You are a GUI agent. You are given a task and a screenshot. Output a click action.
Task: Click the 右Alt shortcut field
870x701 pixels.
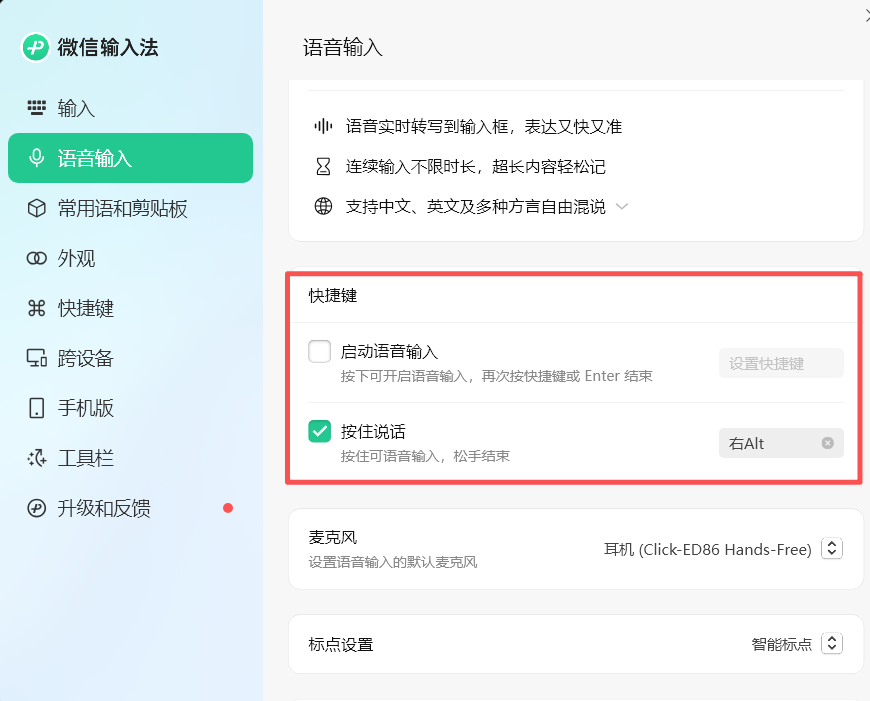(x=781, y=443)
